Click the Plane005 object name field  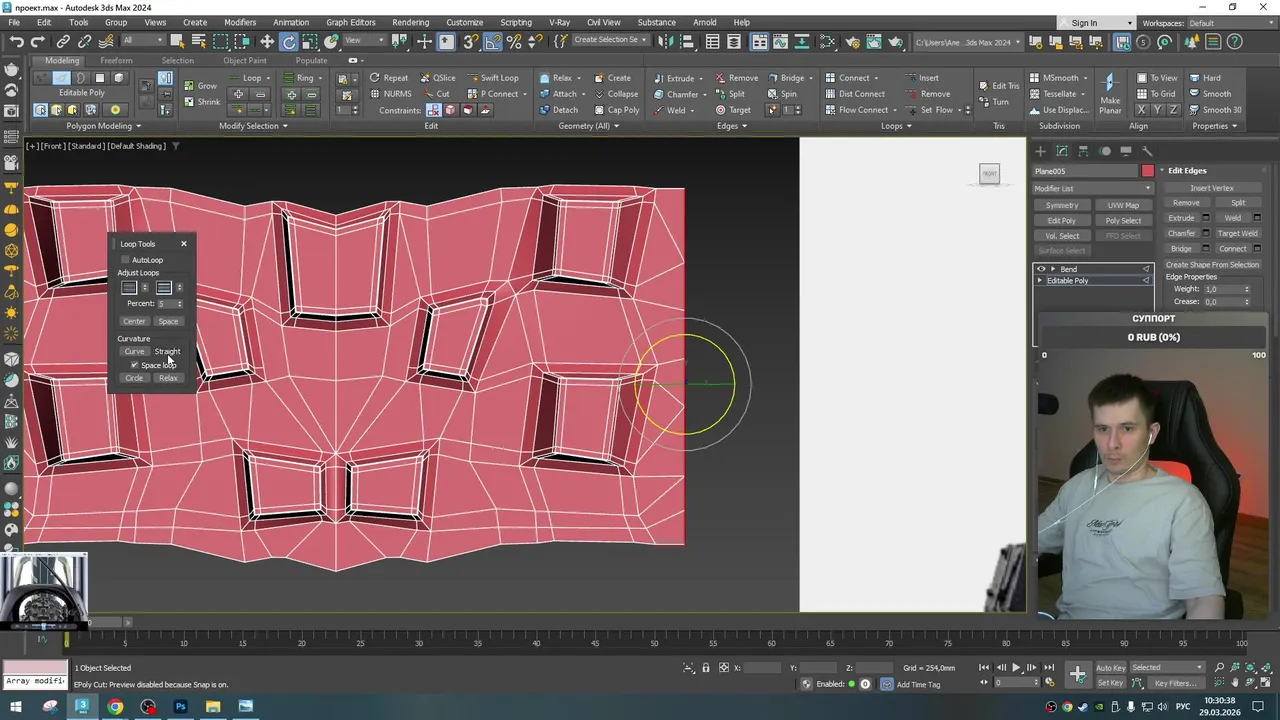click(1085, 171)
